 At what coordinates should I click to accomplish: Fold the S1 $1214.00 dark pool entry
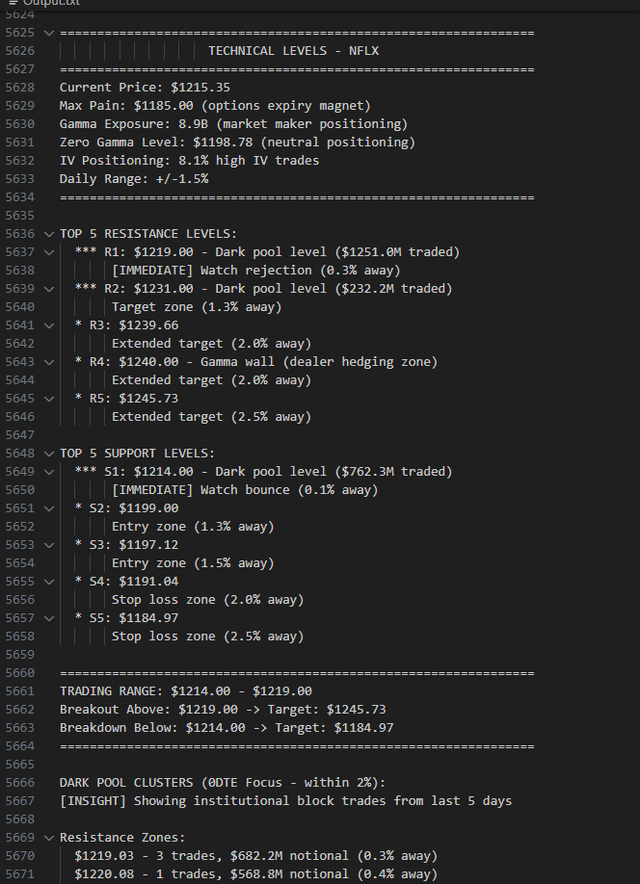click(x=49, y=471)
